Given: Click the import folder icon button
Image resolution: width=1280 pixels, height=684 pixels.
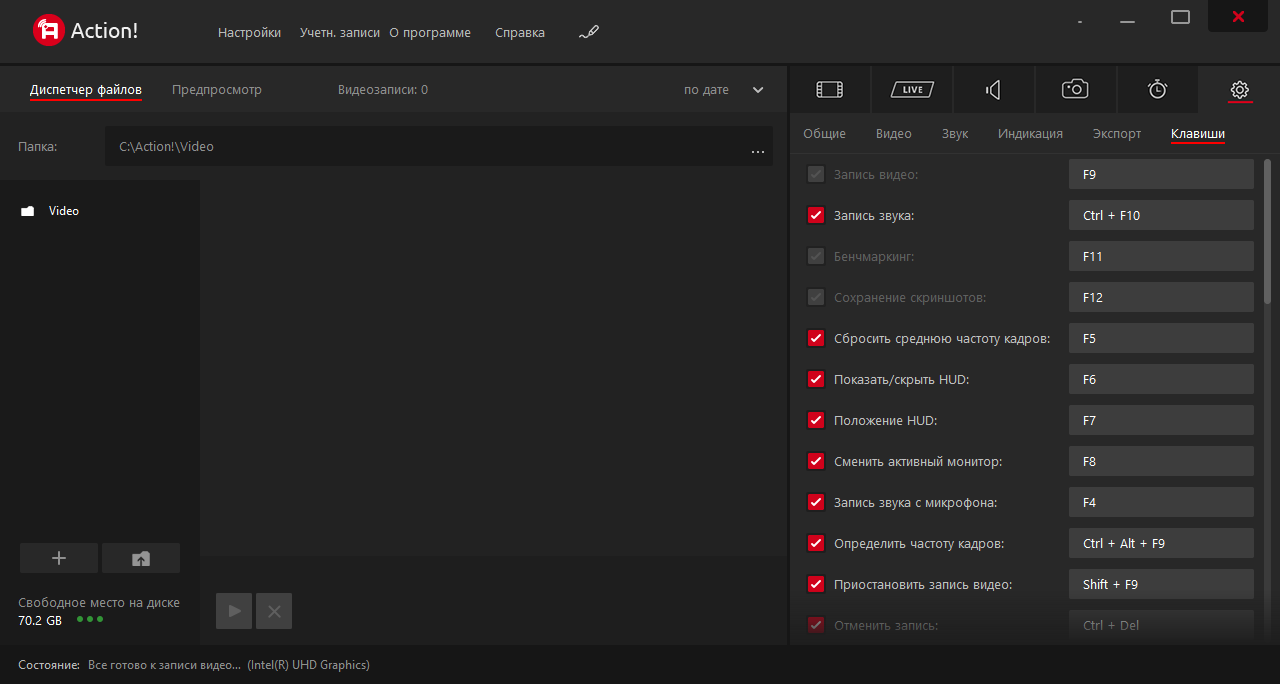Looking at the screenshot, I should coord(141,558).
